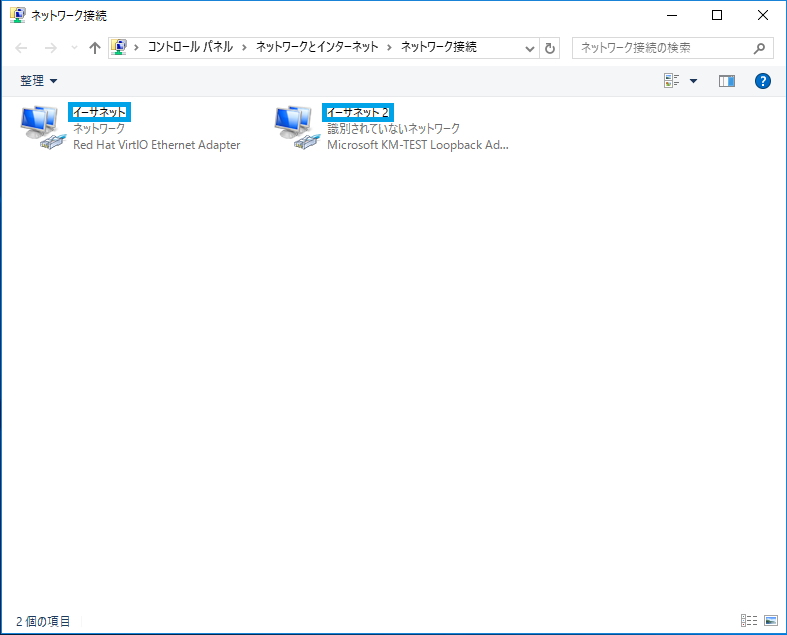787x635 pixels.
Task: Click 識別されていないネットワーク status text
Action: 394,129
